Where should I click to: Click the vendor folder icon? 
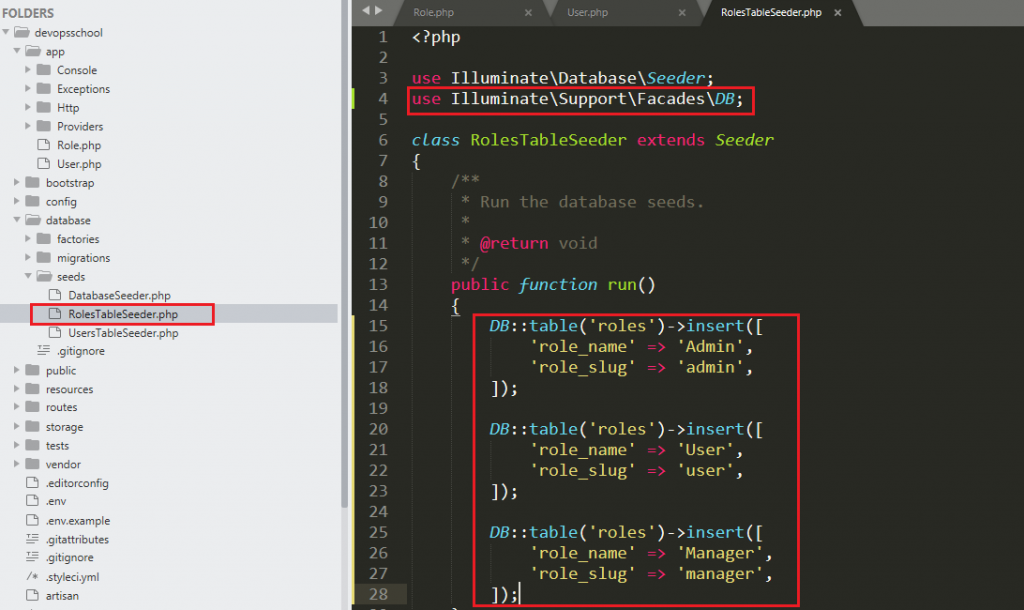tap(32, 465)
